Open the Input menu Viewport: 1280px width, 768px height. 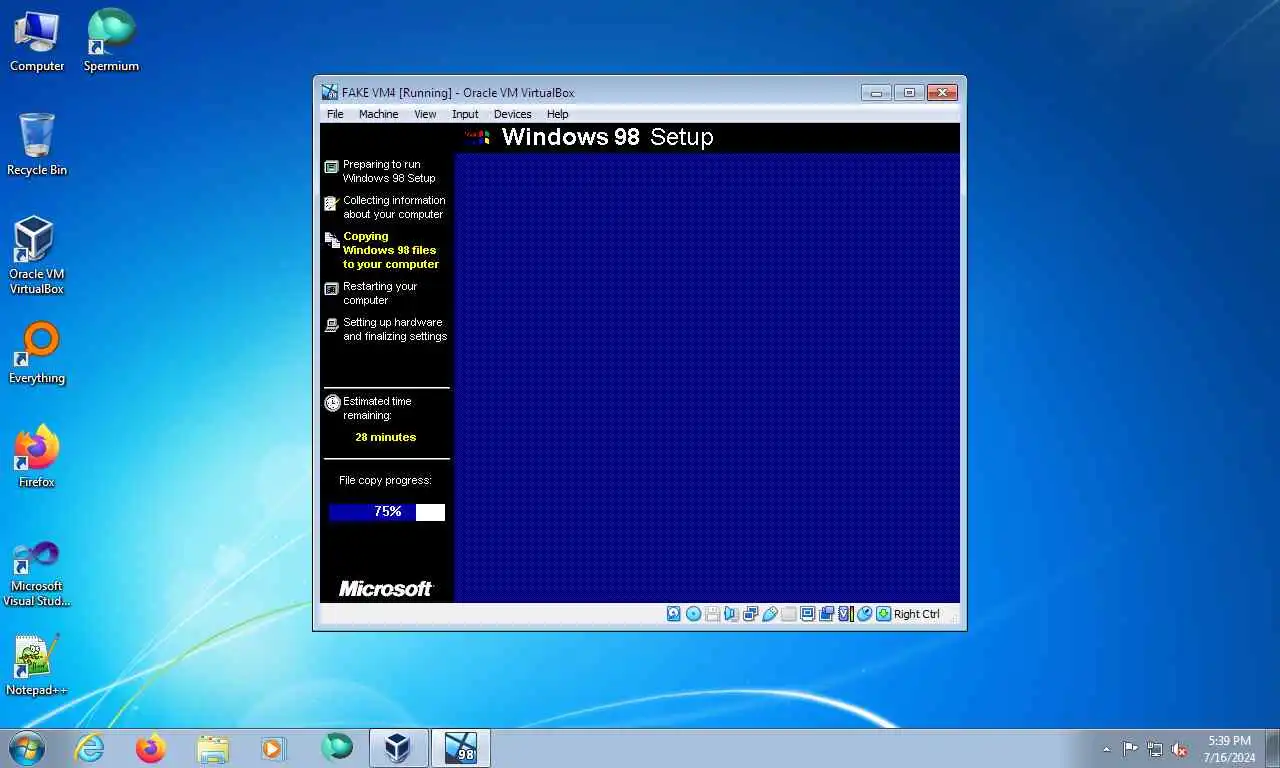(x=465, y=114)
